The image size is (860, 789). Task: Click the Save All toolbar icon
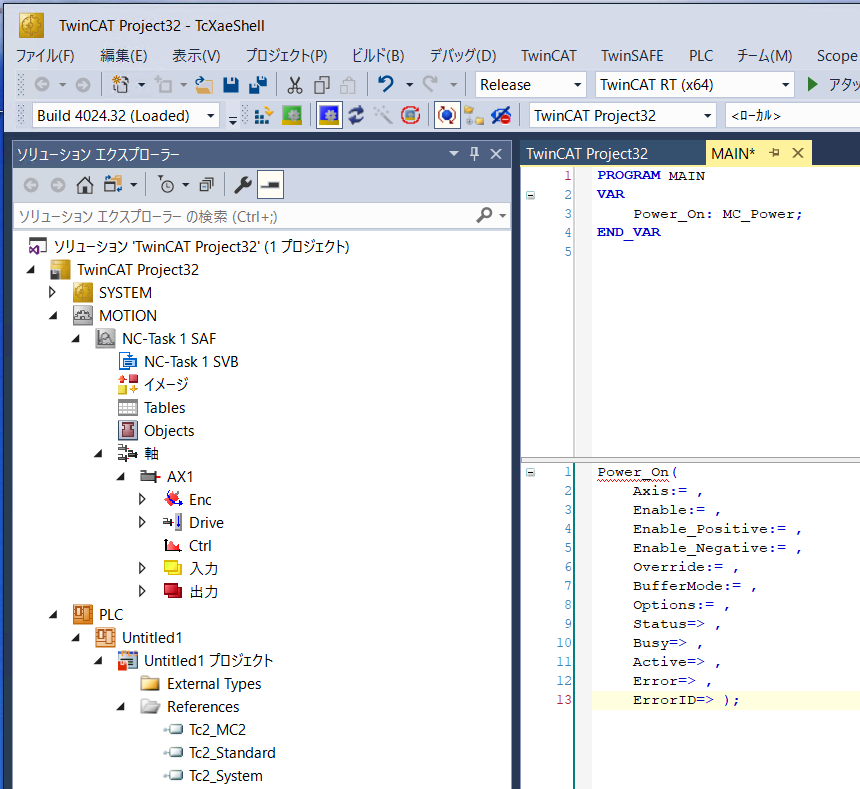pos(257,85)
